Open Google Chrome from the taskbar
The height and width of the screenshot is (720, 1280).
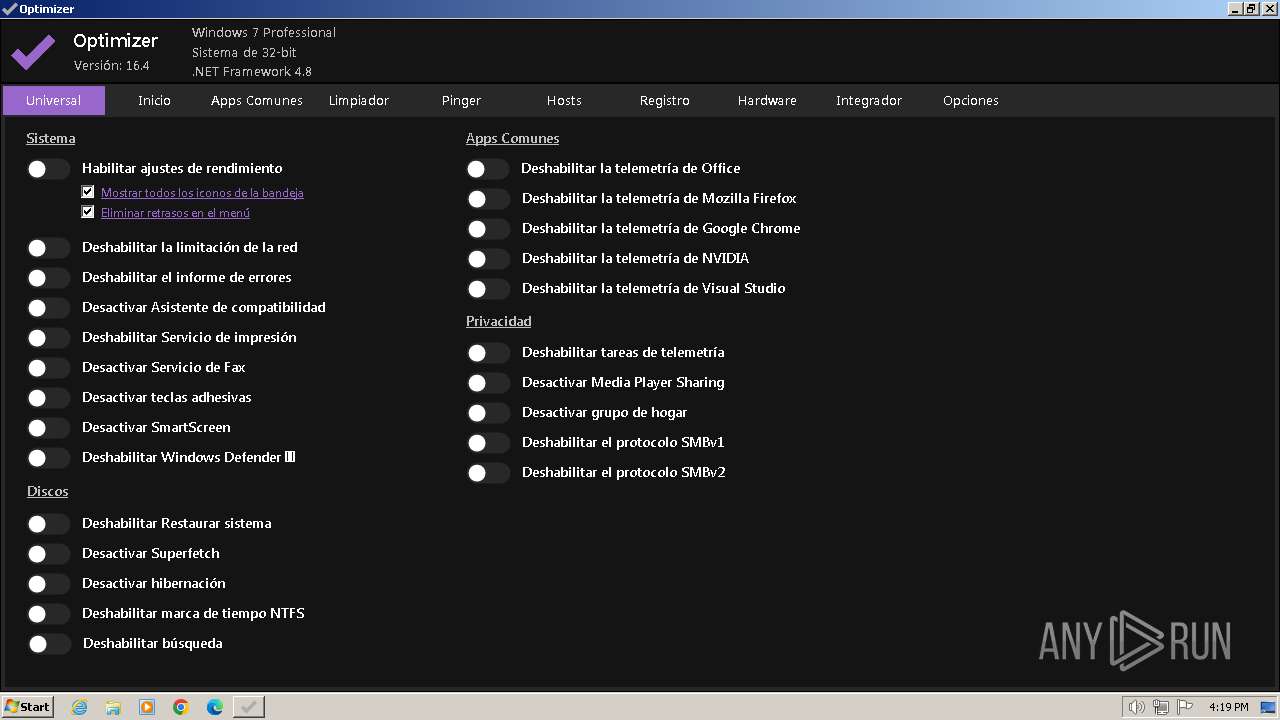click(181, 707)
